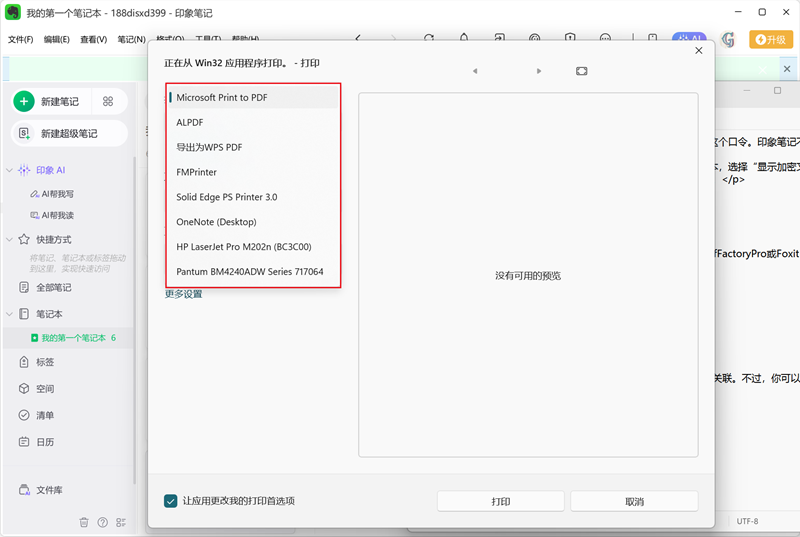Click 快捷方式 star icon

pos(24,239)
